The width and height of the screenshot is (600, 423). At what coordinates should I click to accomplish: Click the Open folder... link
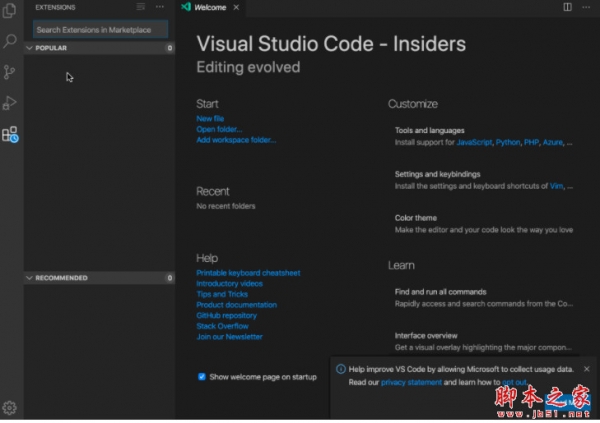click(219, 129)
